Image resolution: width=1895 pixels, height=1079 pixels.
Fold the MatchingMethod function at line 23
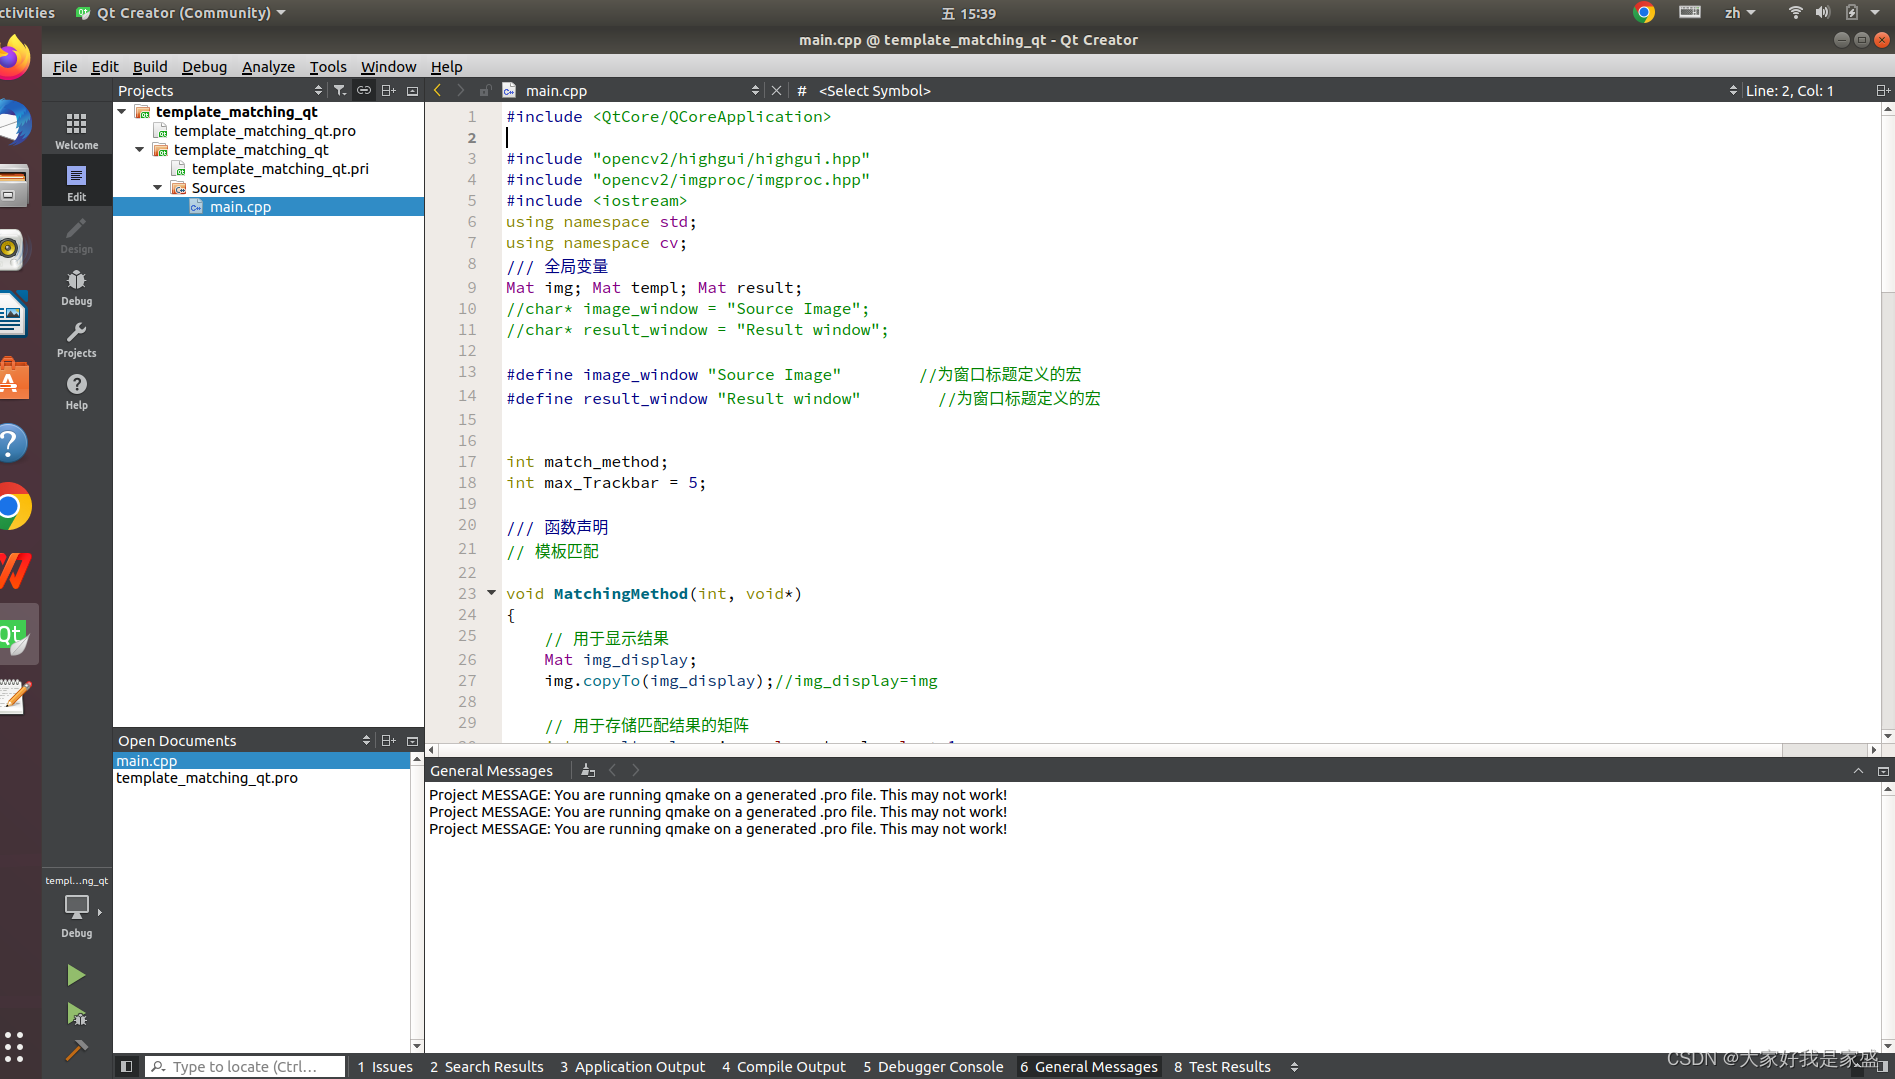(491, 593)
